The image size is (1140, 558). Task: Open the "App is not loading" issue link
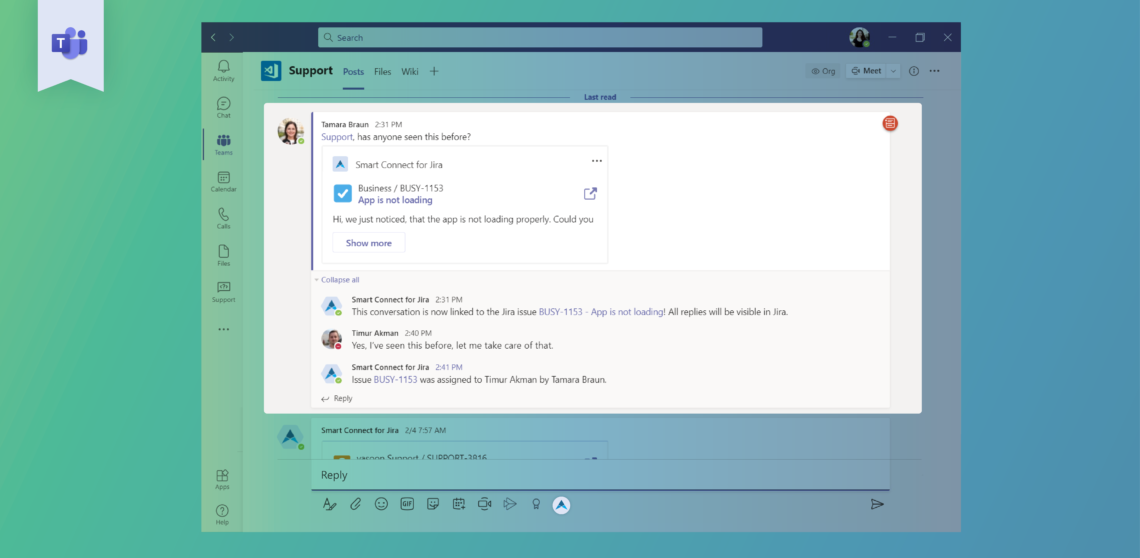point(395,200)
